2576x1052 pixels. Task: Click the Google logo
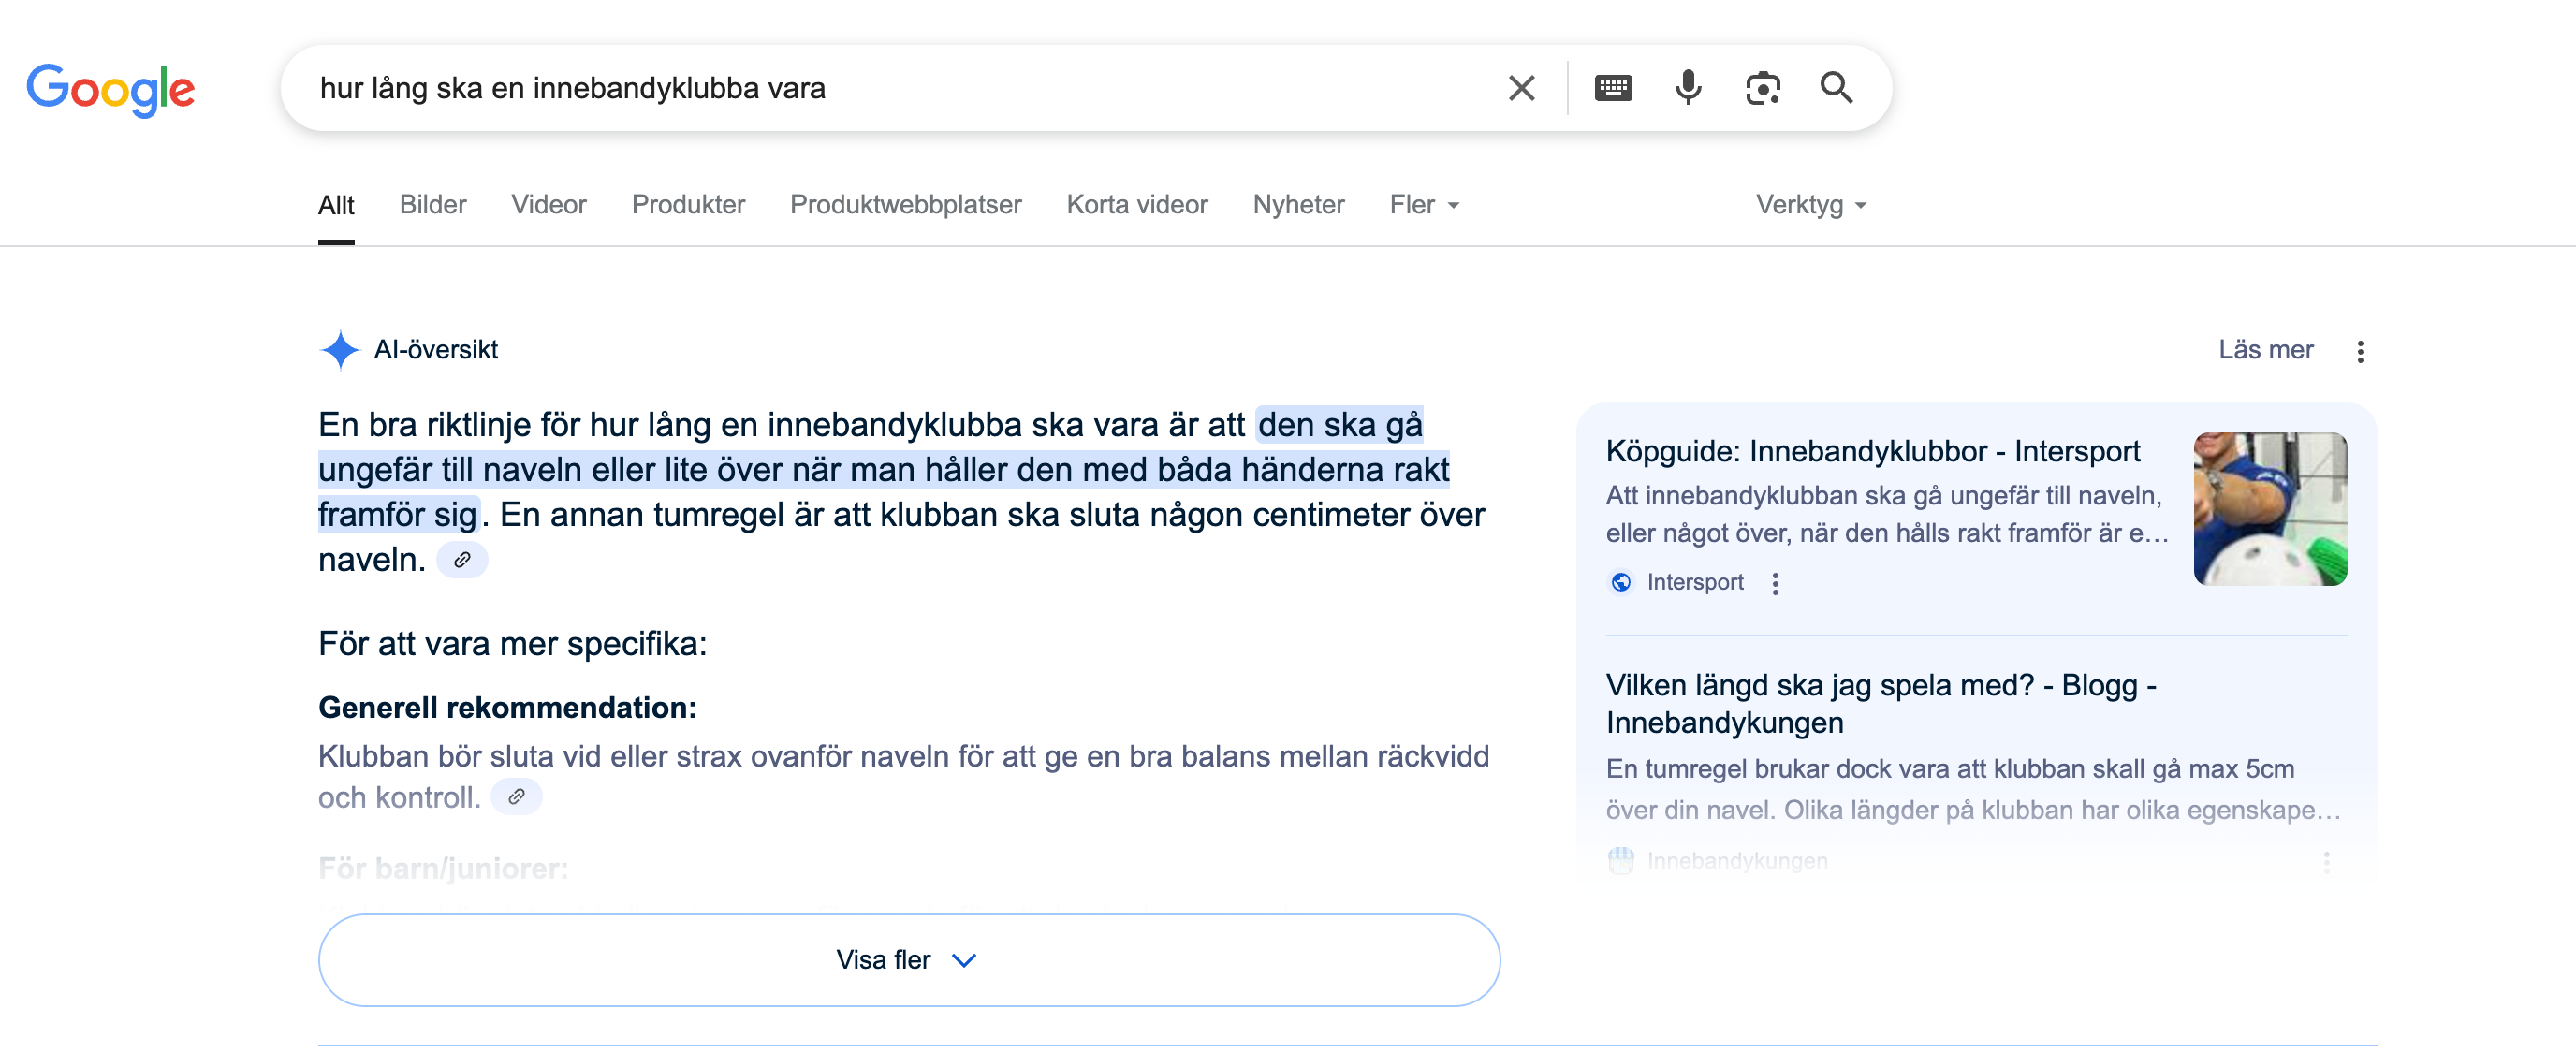(110, 90)
